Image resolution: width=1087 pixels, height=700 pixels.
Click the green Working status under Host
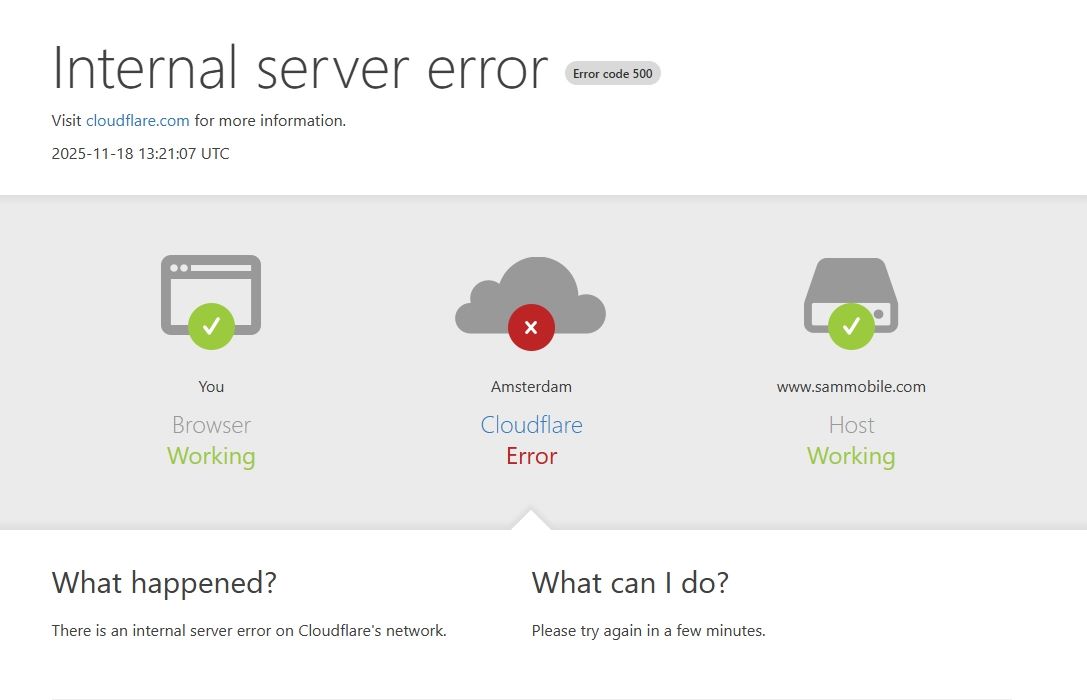pyautogui.click(x=851, y=456)
